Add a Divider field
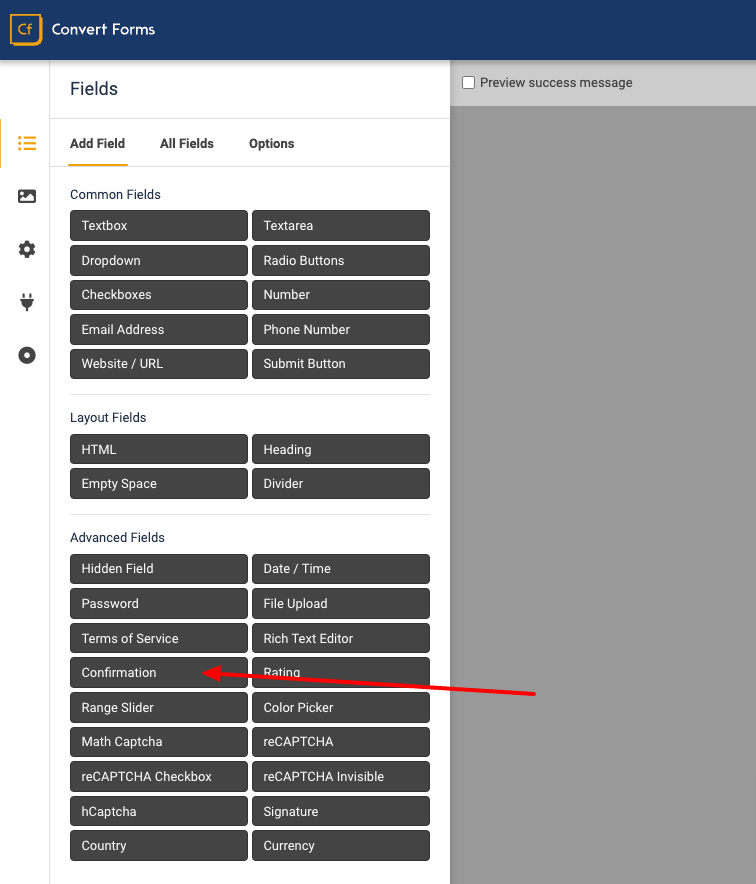 point(341,484)
